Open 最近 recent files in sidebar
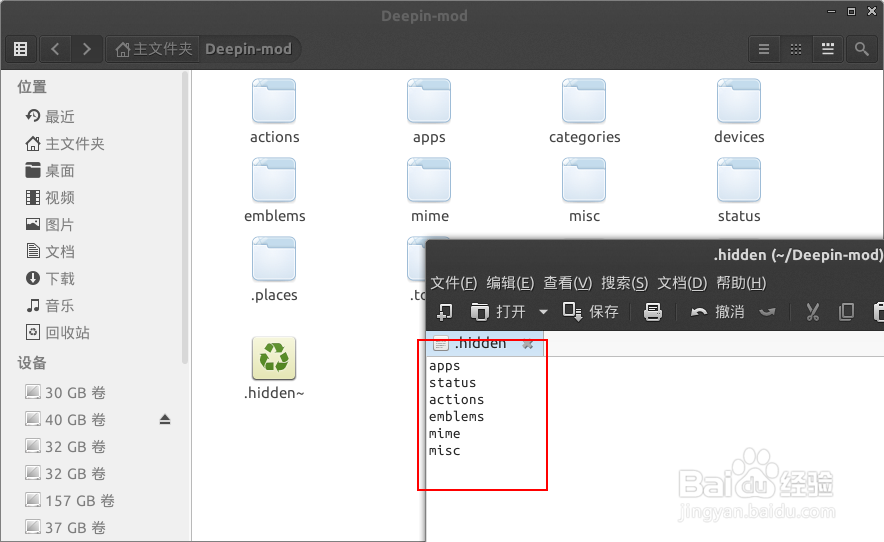Image resolution: width=884 pixels, height=542 pixels. point(50,117)
